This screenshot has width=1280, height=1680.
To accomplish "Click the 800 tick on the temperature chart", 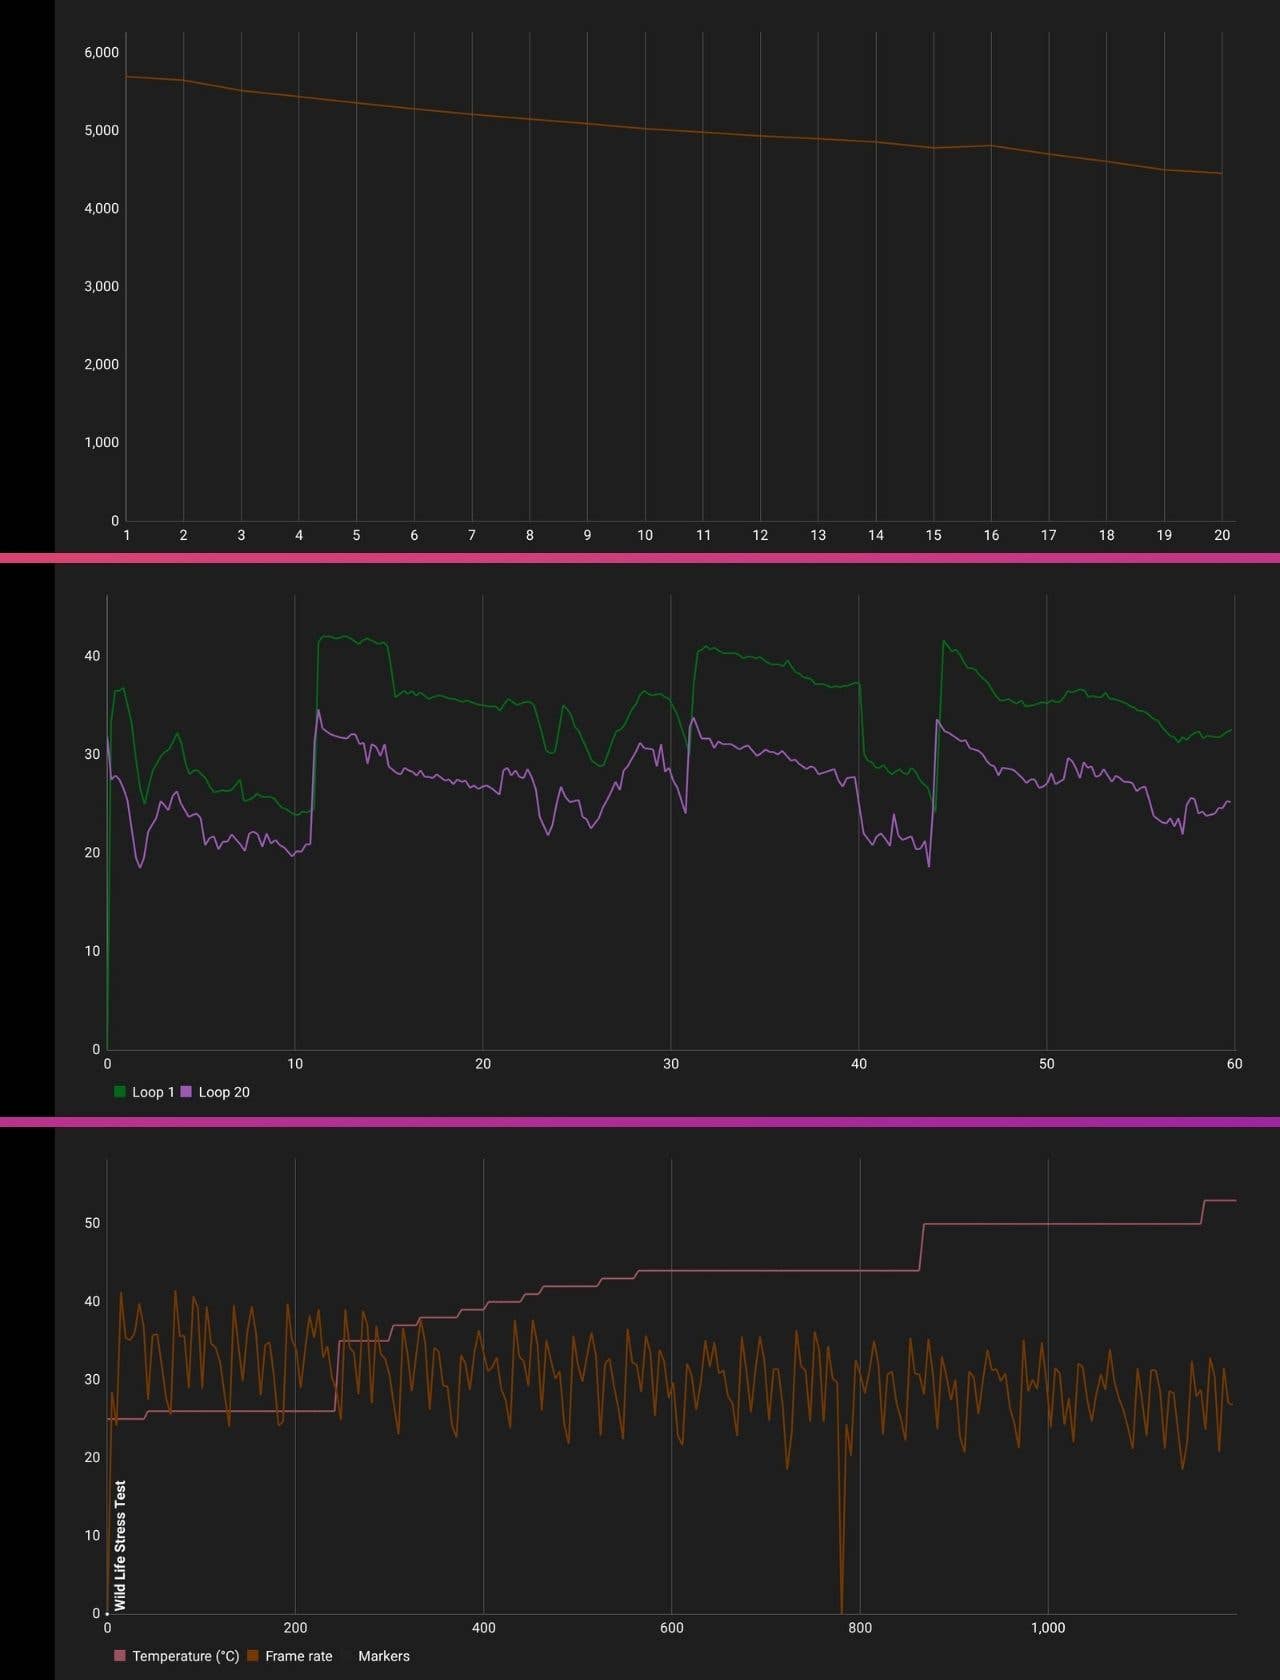I will click(859, 1628).
